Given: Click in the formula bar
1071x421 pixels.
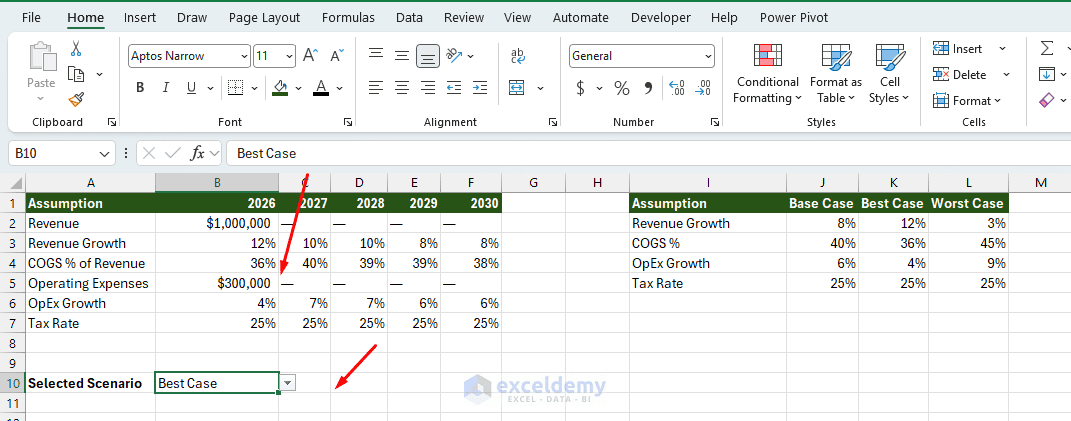Looking at the screenshot, I should tap(648, 153).
